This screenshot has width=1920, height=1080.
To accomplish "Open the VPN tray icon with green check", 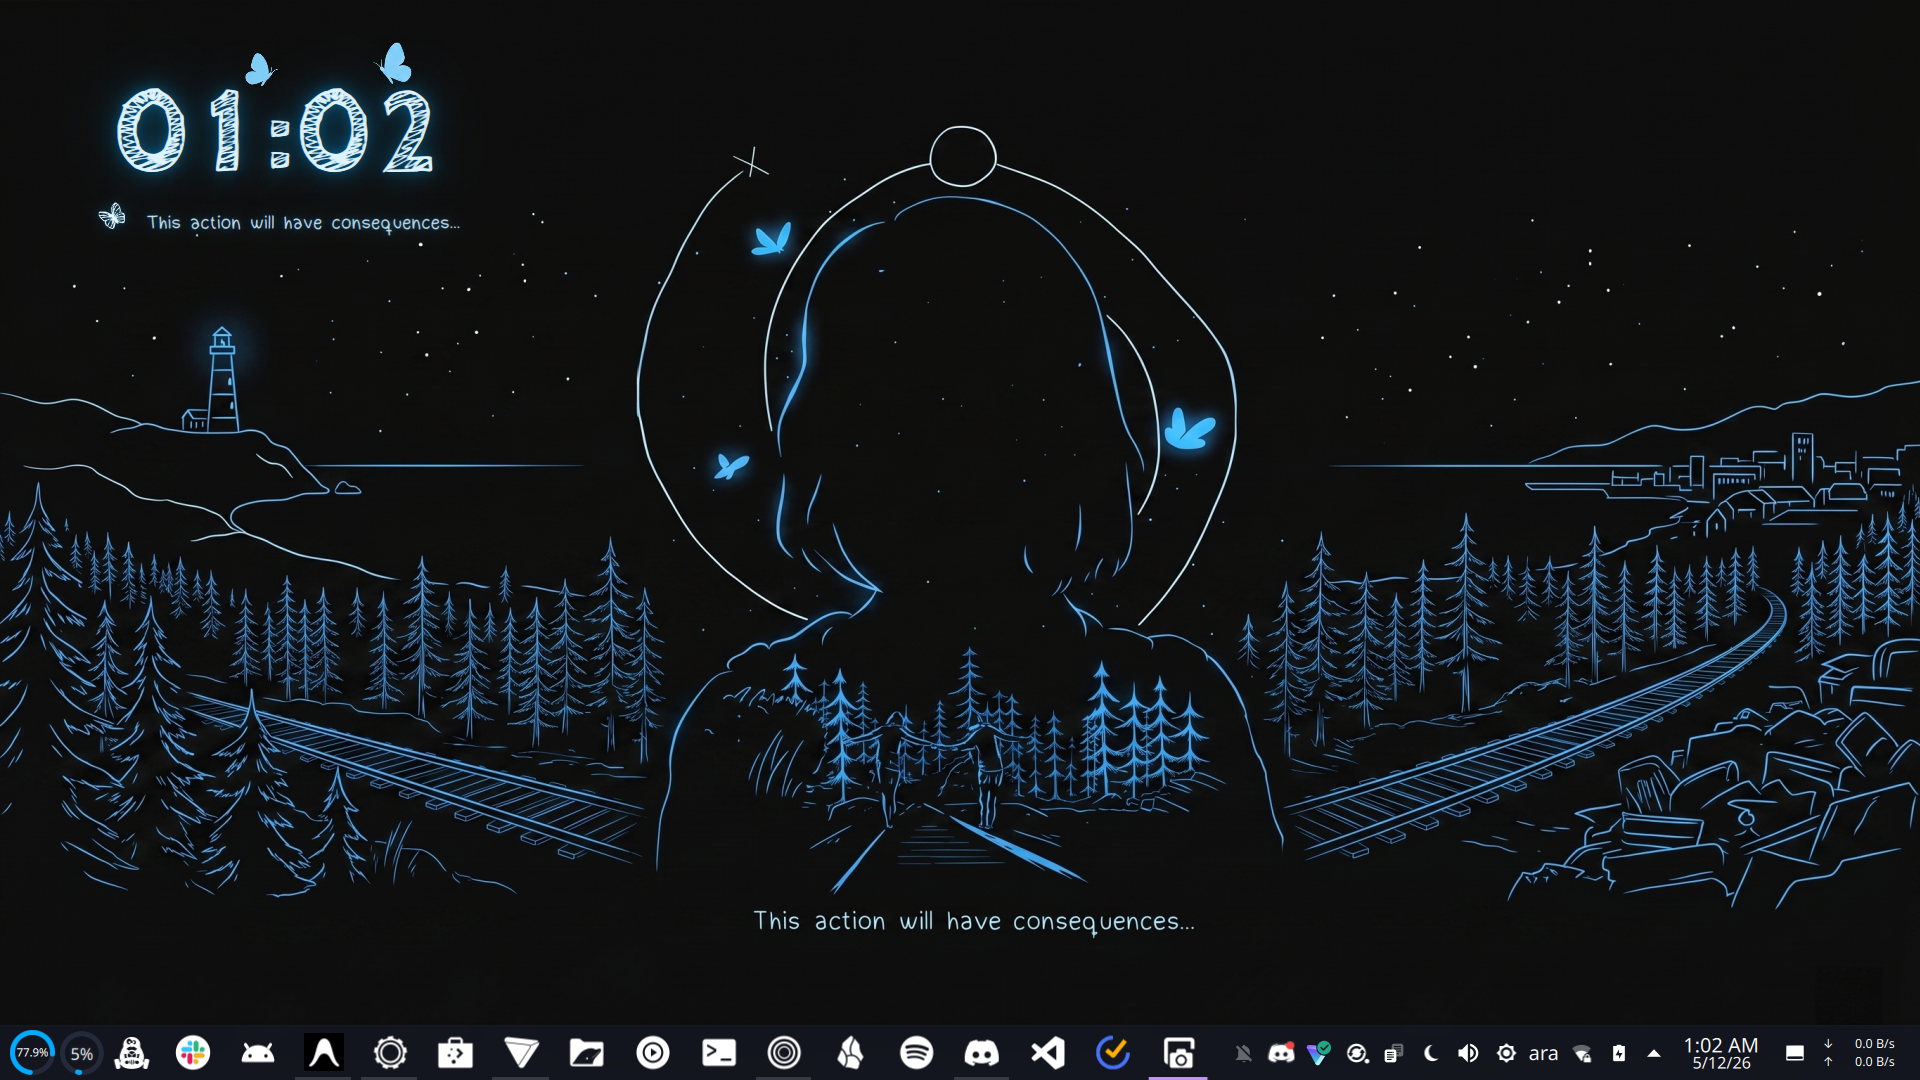I will tap(1319, 1053).
